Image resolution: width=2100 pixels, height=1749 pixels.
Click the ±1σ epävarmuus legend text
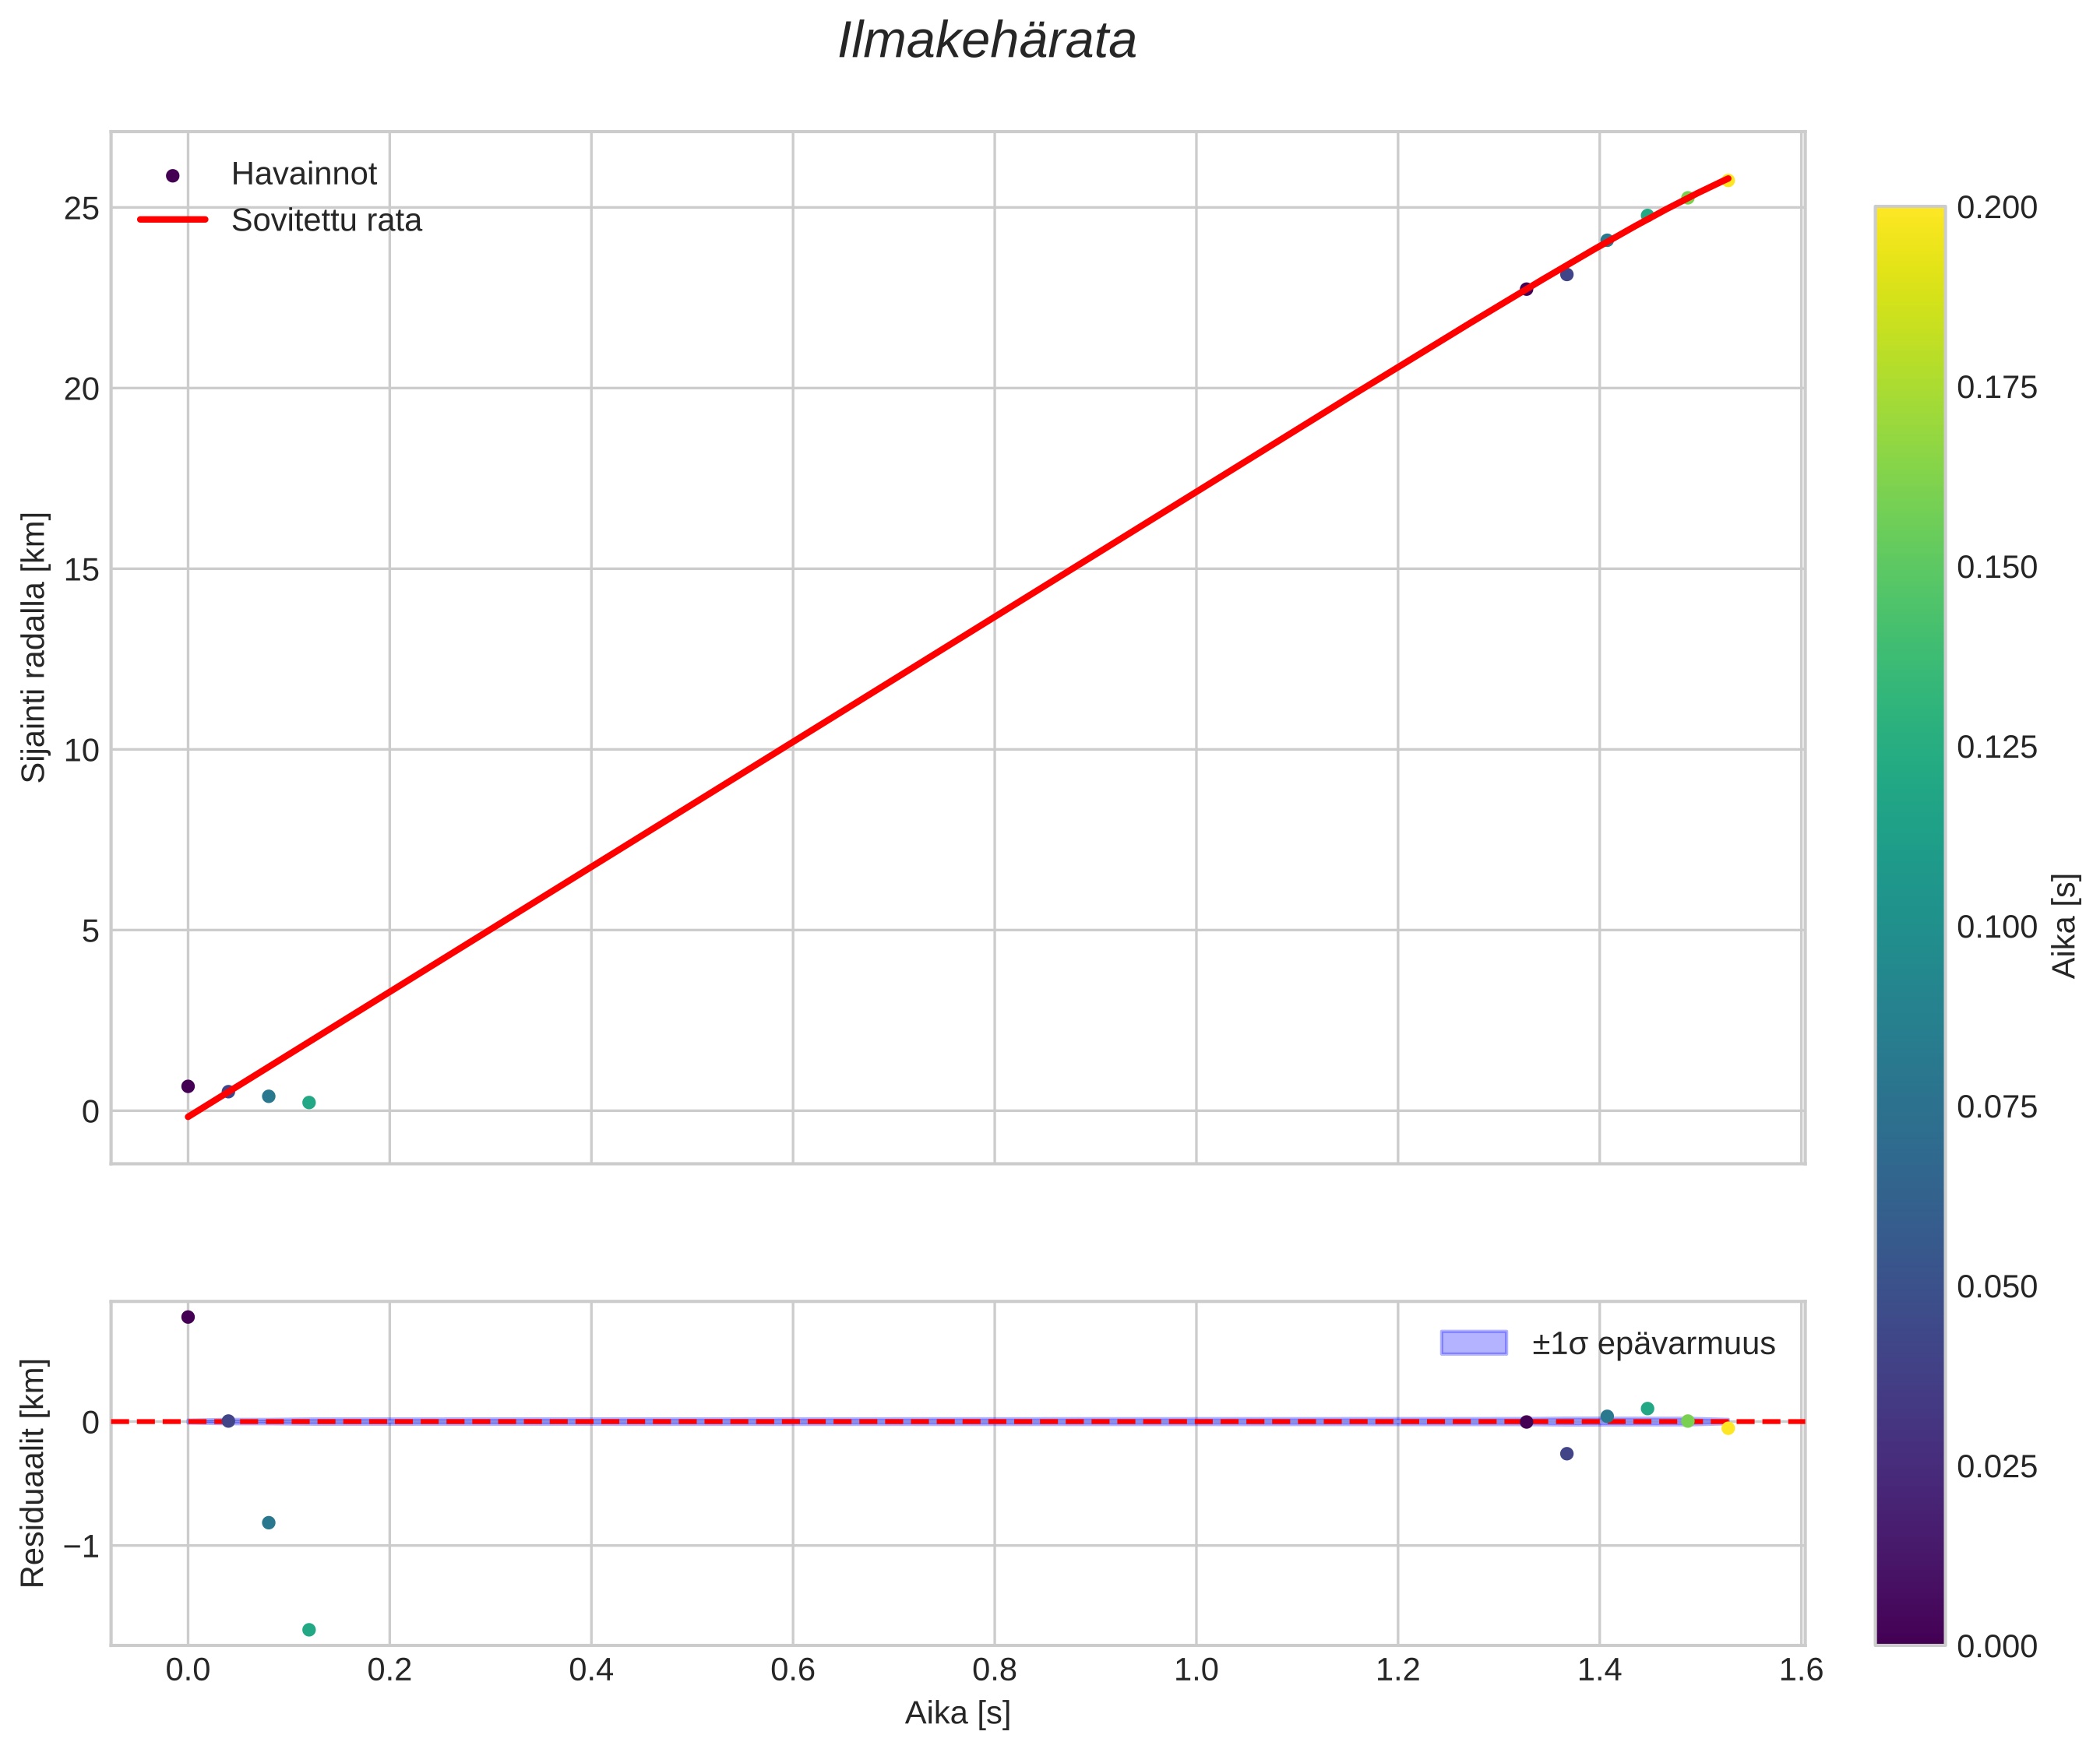pos(1653,1344)
